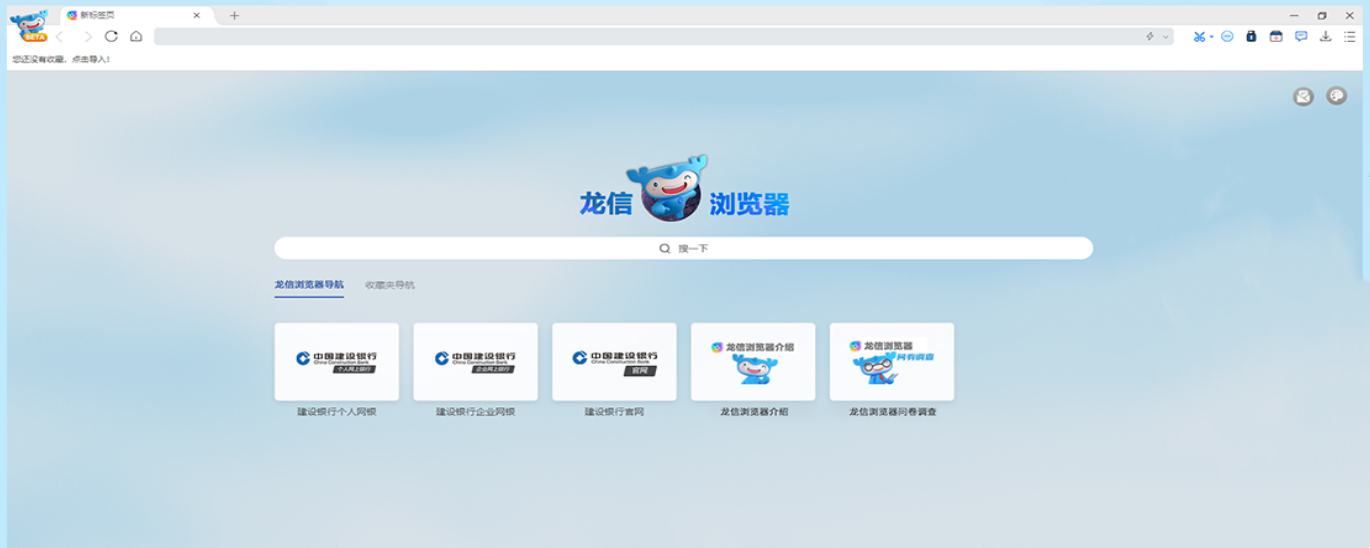The image size is (1370, 548).
Task: Open the browser main menu
Action: (x=1350, y=36)
